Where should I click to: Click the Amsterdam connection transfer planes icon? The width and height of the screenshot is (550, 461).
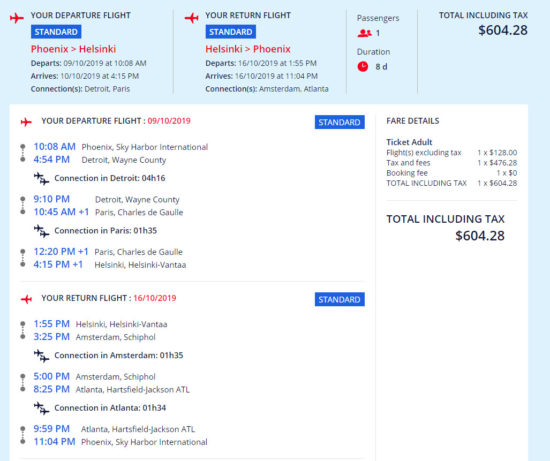(x=41, y=355)
